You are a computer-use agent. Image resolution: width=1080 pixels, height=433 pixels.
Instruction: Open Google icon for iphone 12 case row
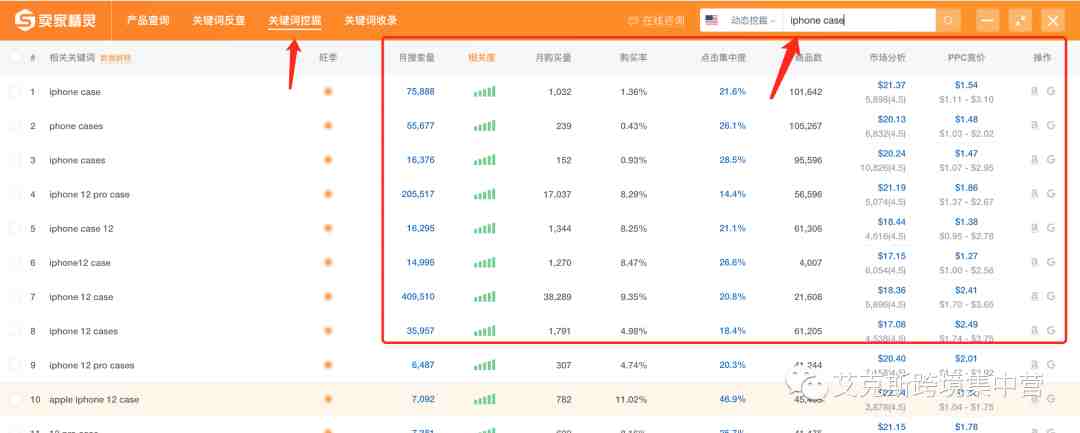(1050, 297)
